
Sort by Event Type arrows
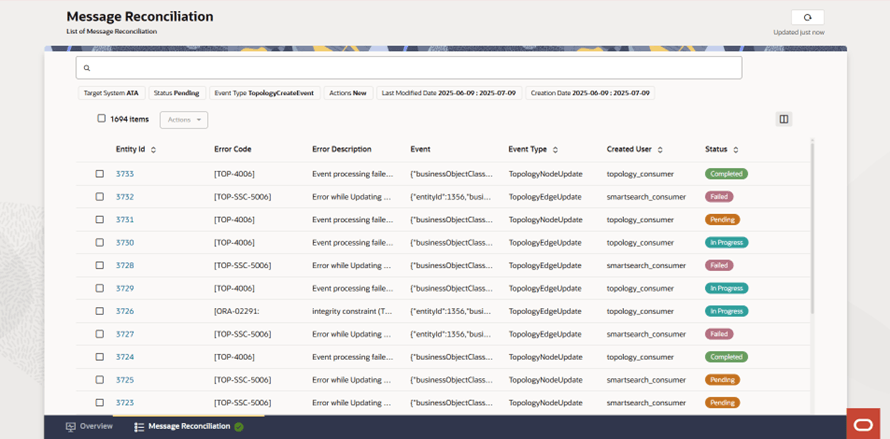555,150
